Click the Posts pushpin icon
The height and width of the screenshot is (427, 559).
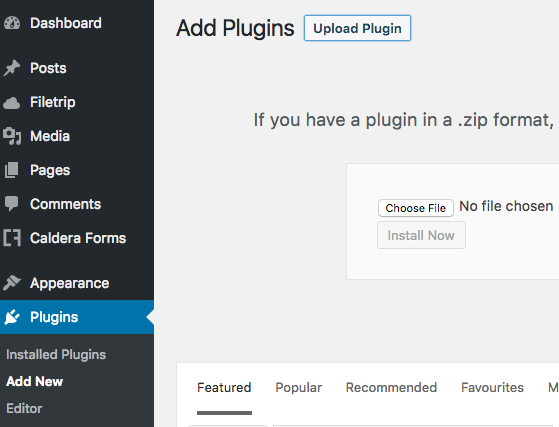12,68
